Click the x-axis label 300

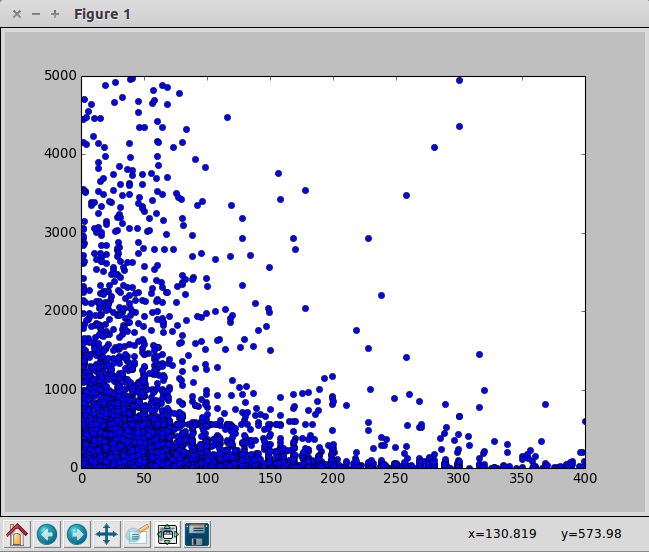tap(459, 479)
